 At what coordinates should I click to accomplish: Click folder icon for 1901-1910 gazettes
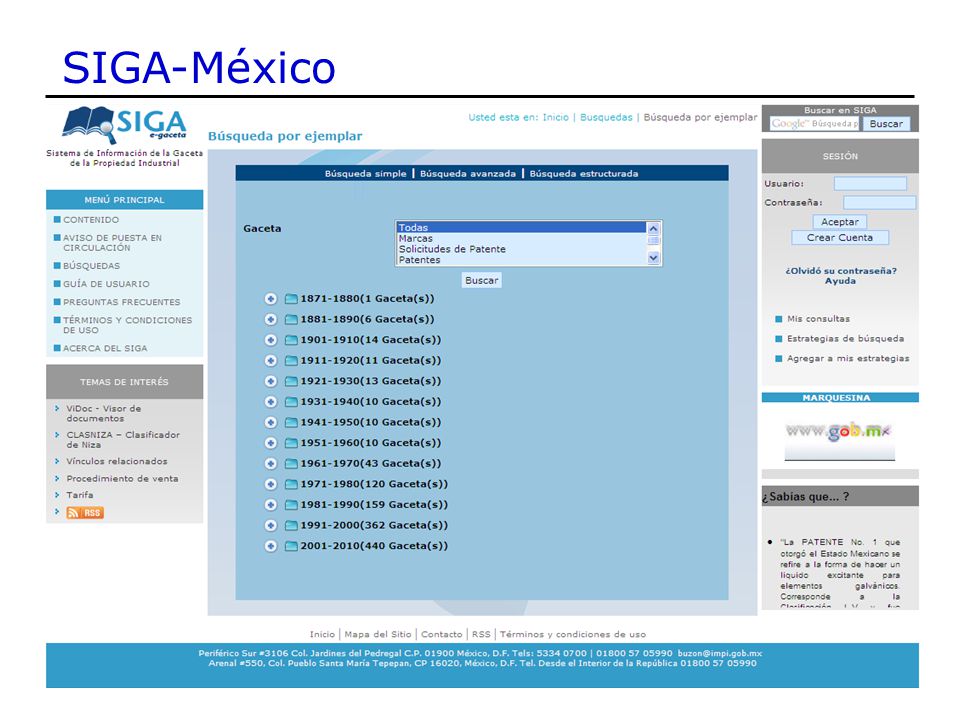[291, 340]
